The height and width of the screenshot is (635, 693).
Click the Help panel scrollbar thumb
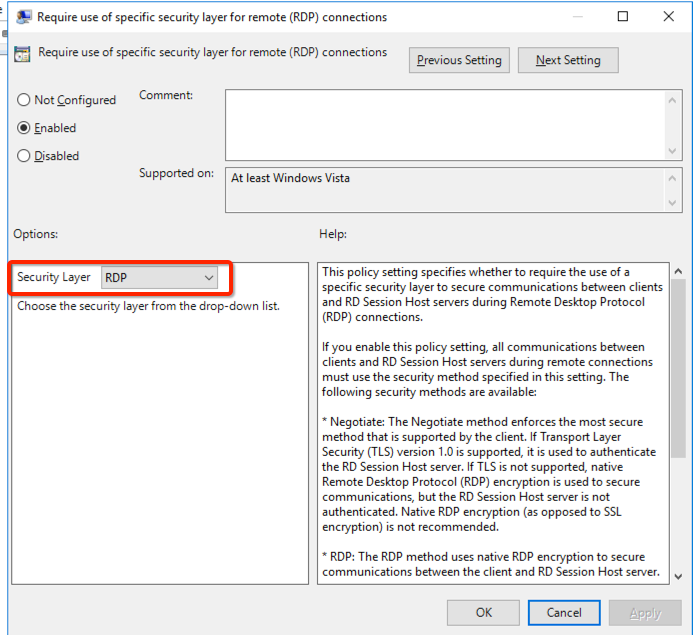[x=678, y=369]
